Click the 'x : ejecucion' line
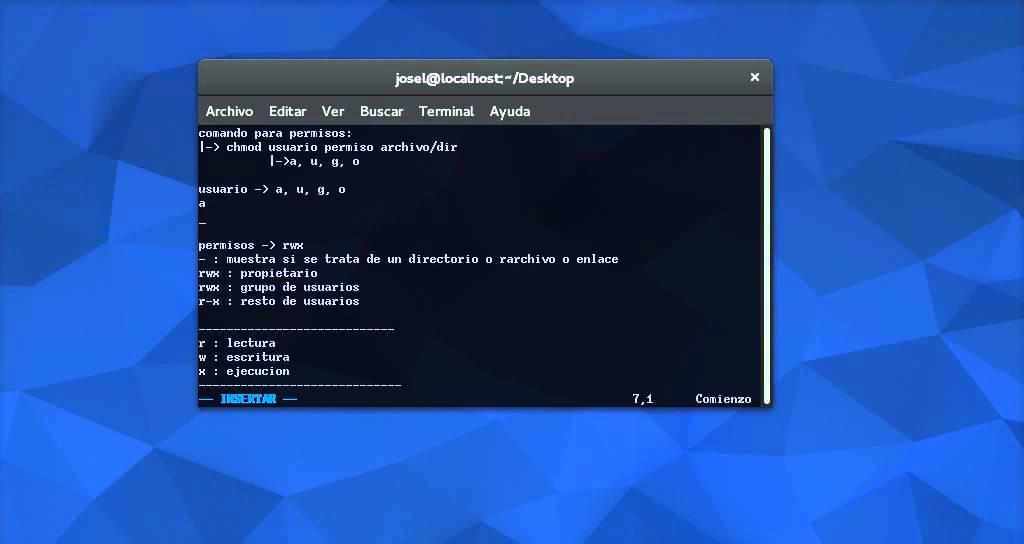Image resolution: width=1024 pixels, height=544 pixels. point(244,371)
